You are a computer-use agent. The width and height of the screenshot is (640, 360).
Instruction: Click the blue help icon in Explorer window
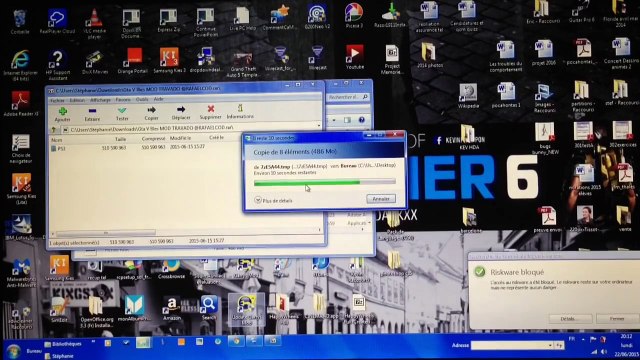(x=362, y=120)
